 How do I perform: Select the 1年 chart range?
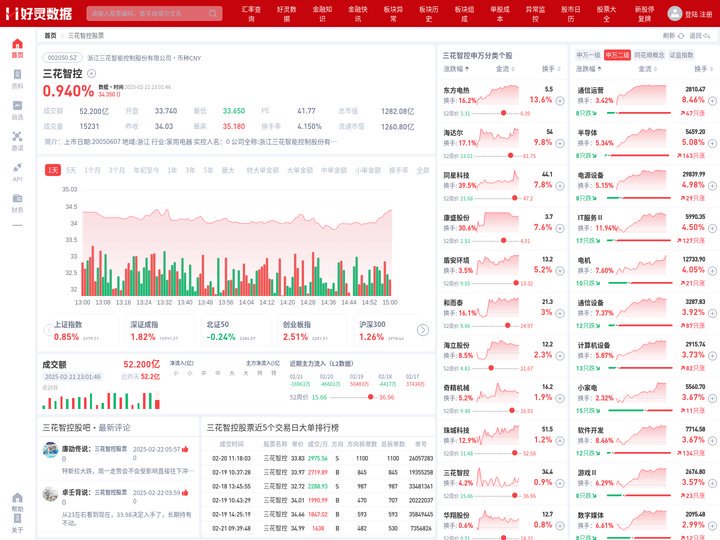click(172, 170)
